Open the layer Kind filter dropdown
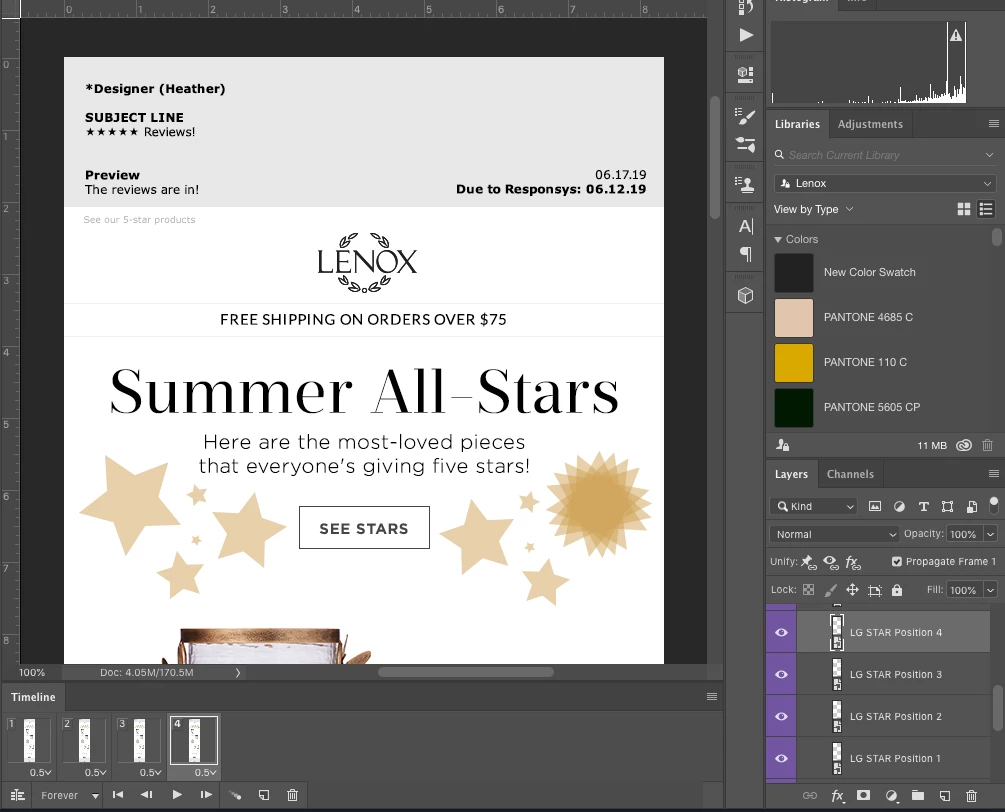 813,506
